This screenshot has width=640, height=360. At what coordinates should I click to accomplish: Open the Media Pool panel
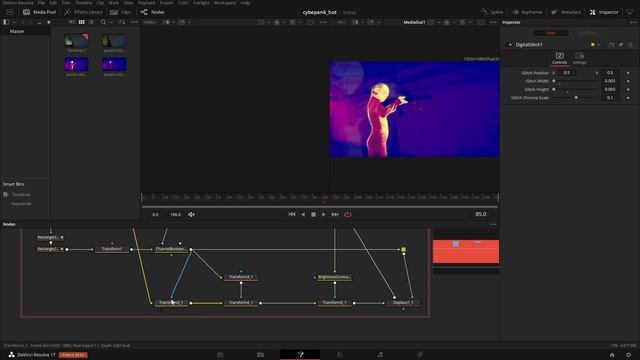[39, 12]
